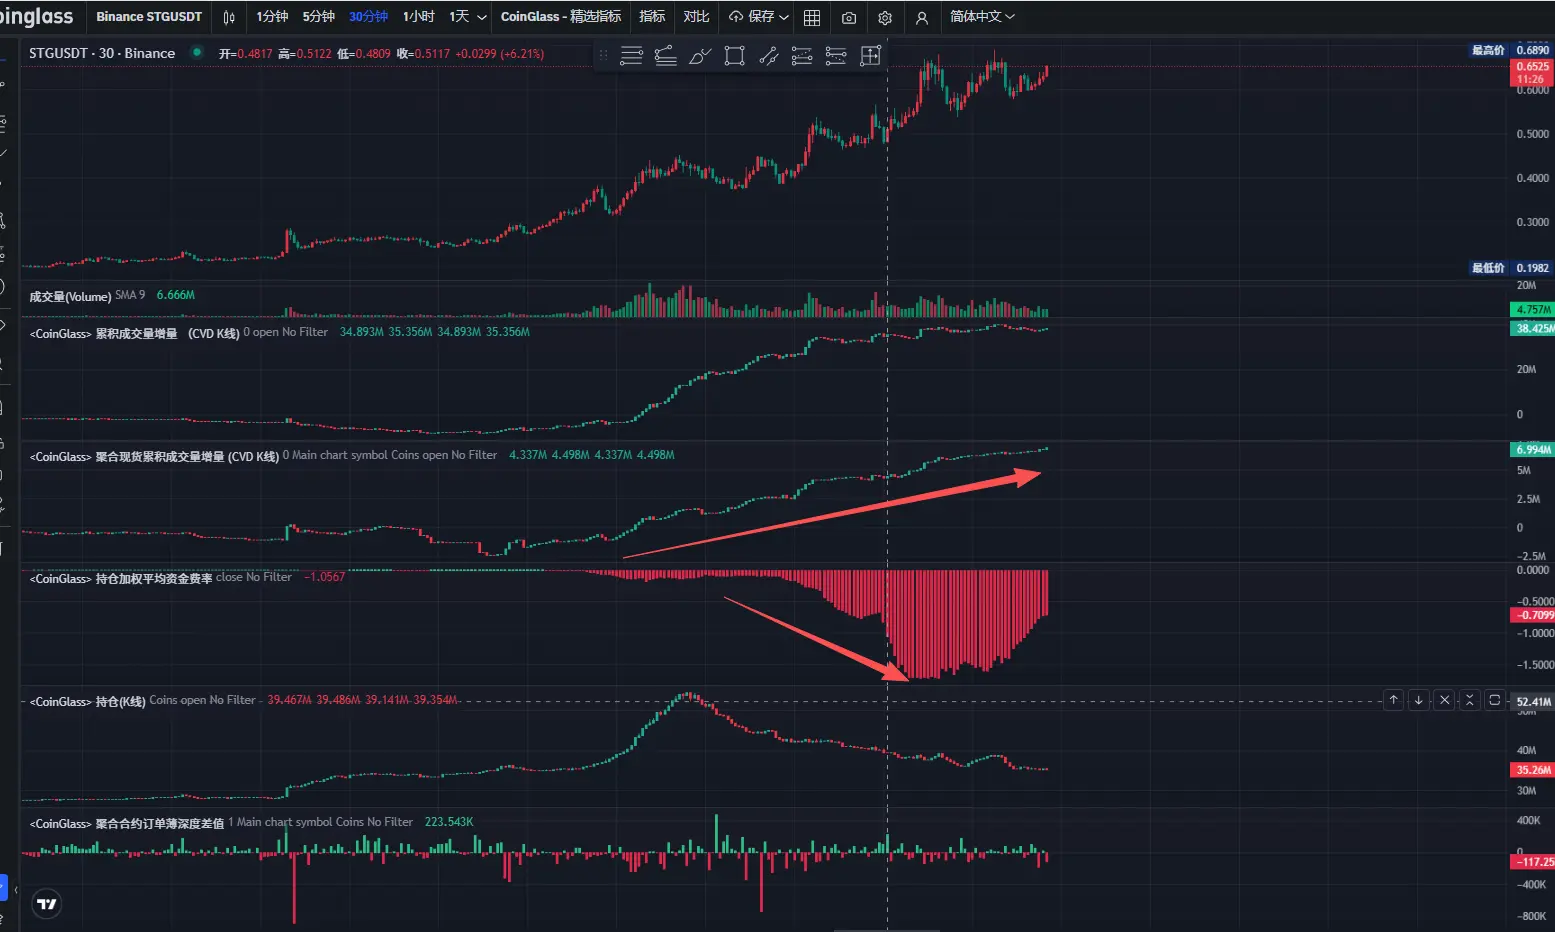The height and width of the screenshot is (932, 1555).
Task: Collapse the open interest pane
Action: pyautogui.click(x=1469, y=700)
